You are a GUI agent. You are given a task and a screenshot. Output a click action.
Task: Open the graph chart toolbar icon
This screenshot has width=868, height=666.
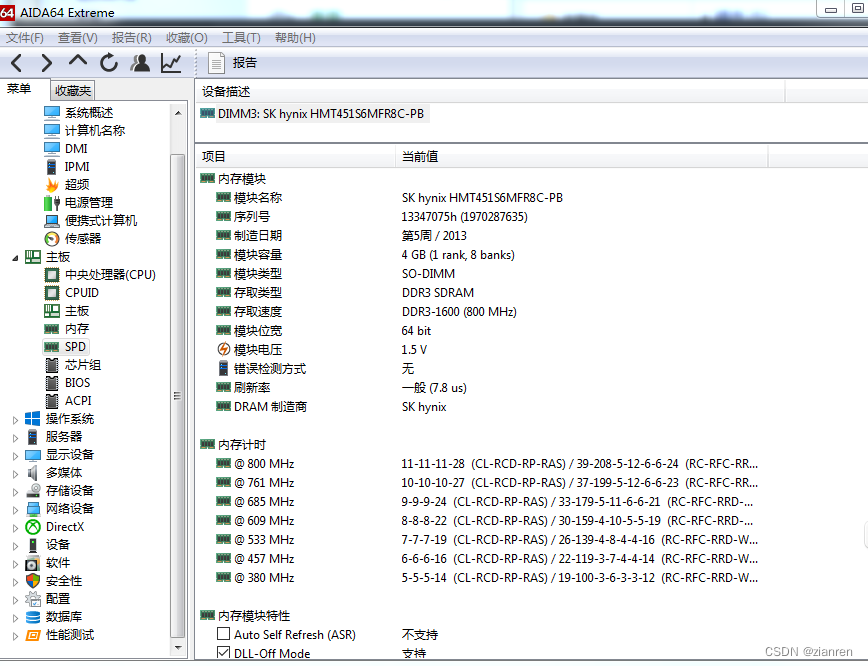pos(171,63)
